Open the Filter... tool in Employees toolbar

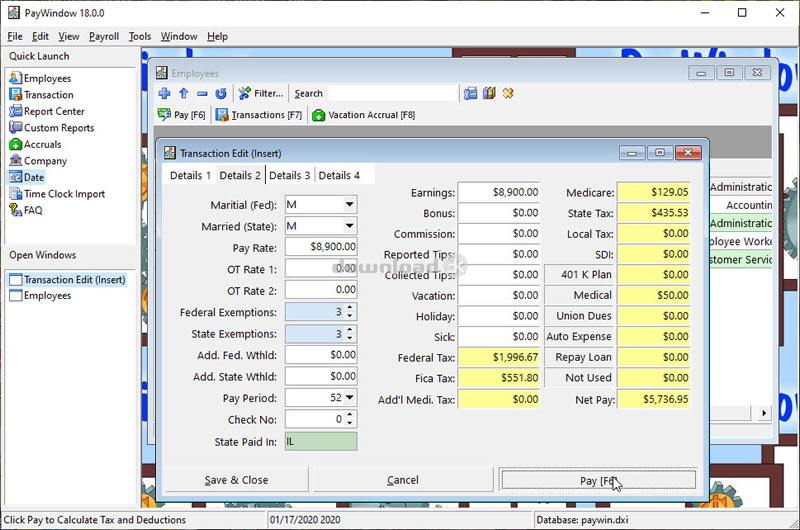261,93
